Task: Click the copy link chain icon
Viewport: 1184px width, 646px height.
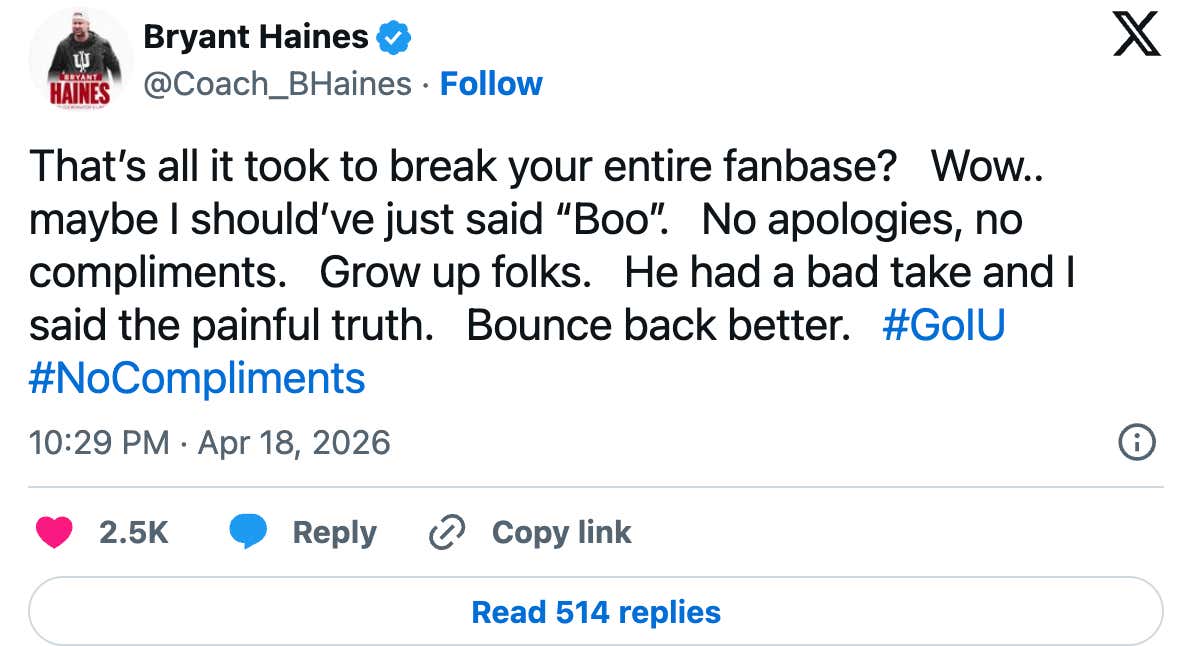Action: point(447,532)
